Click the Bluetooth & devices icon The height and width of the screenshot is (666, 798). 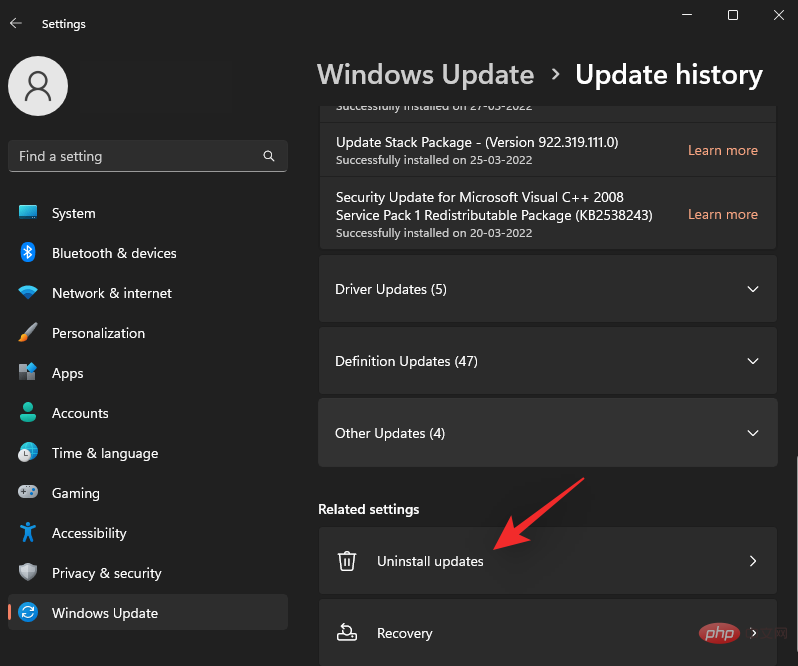coord(28,253)
